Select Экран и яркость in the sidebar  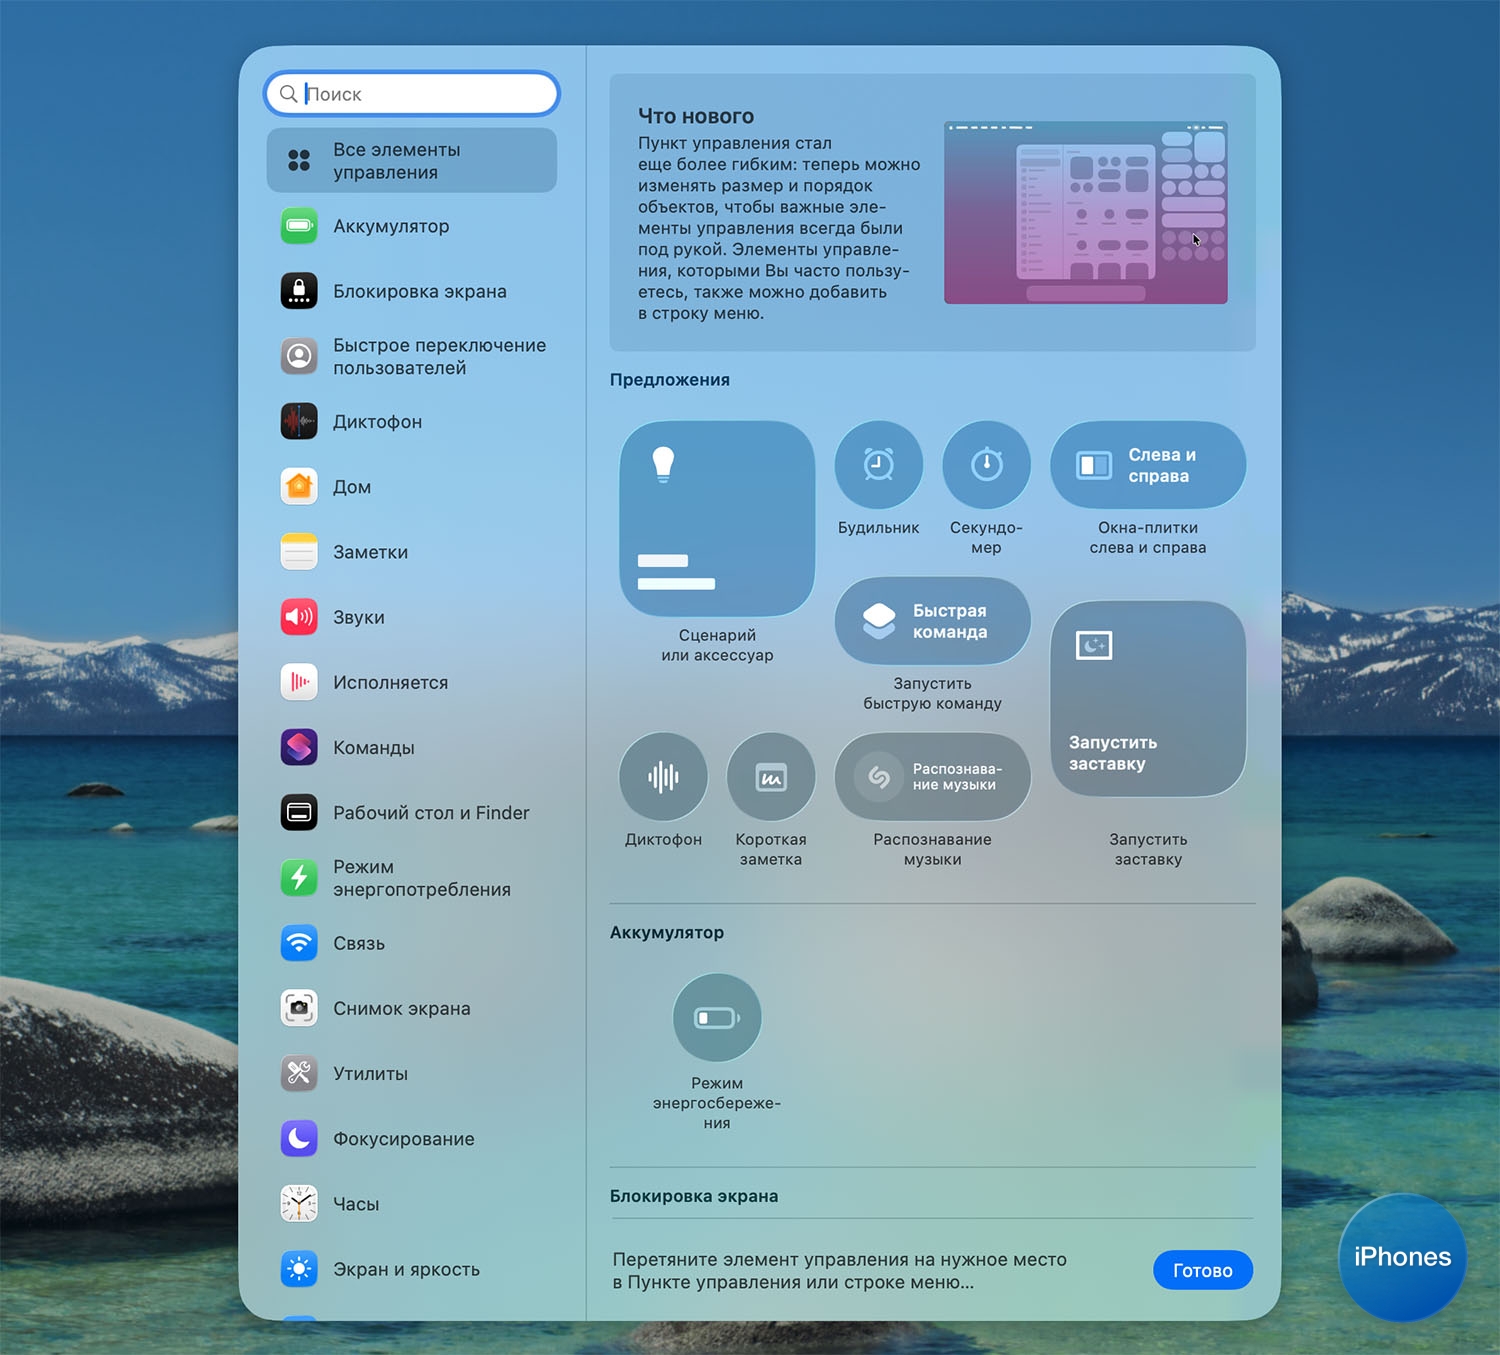406,1269
